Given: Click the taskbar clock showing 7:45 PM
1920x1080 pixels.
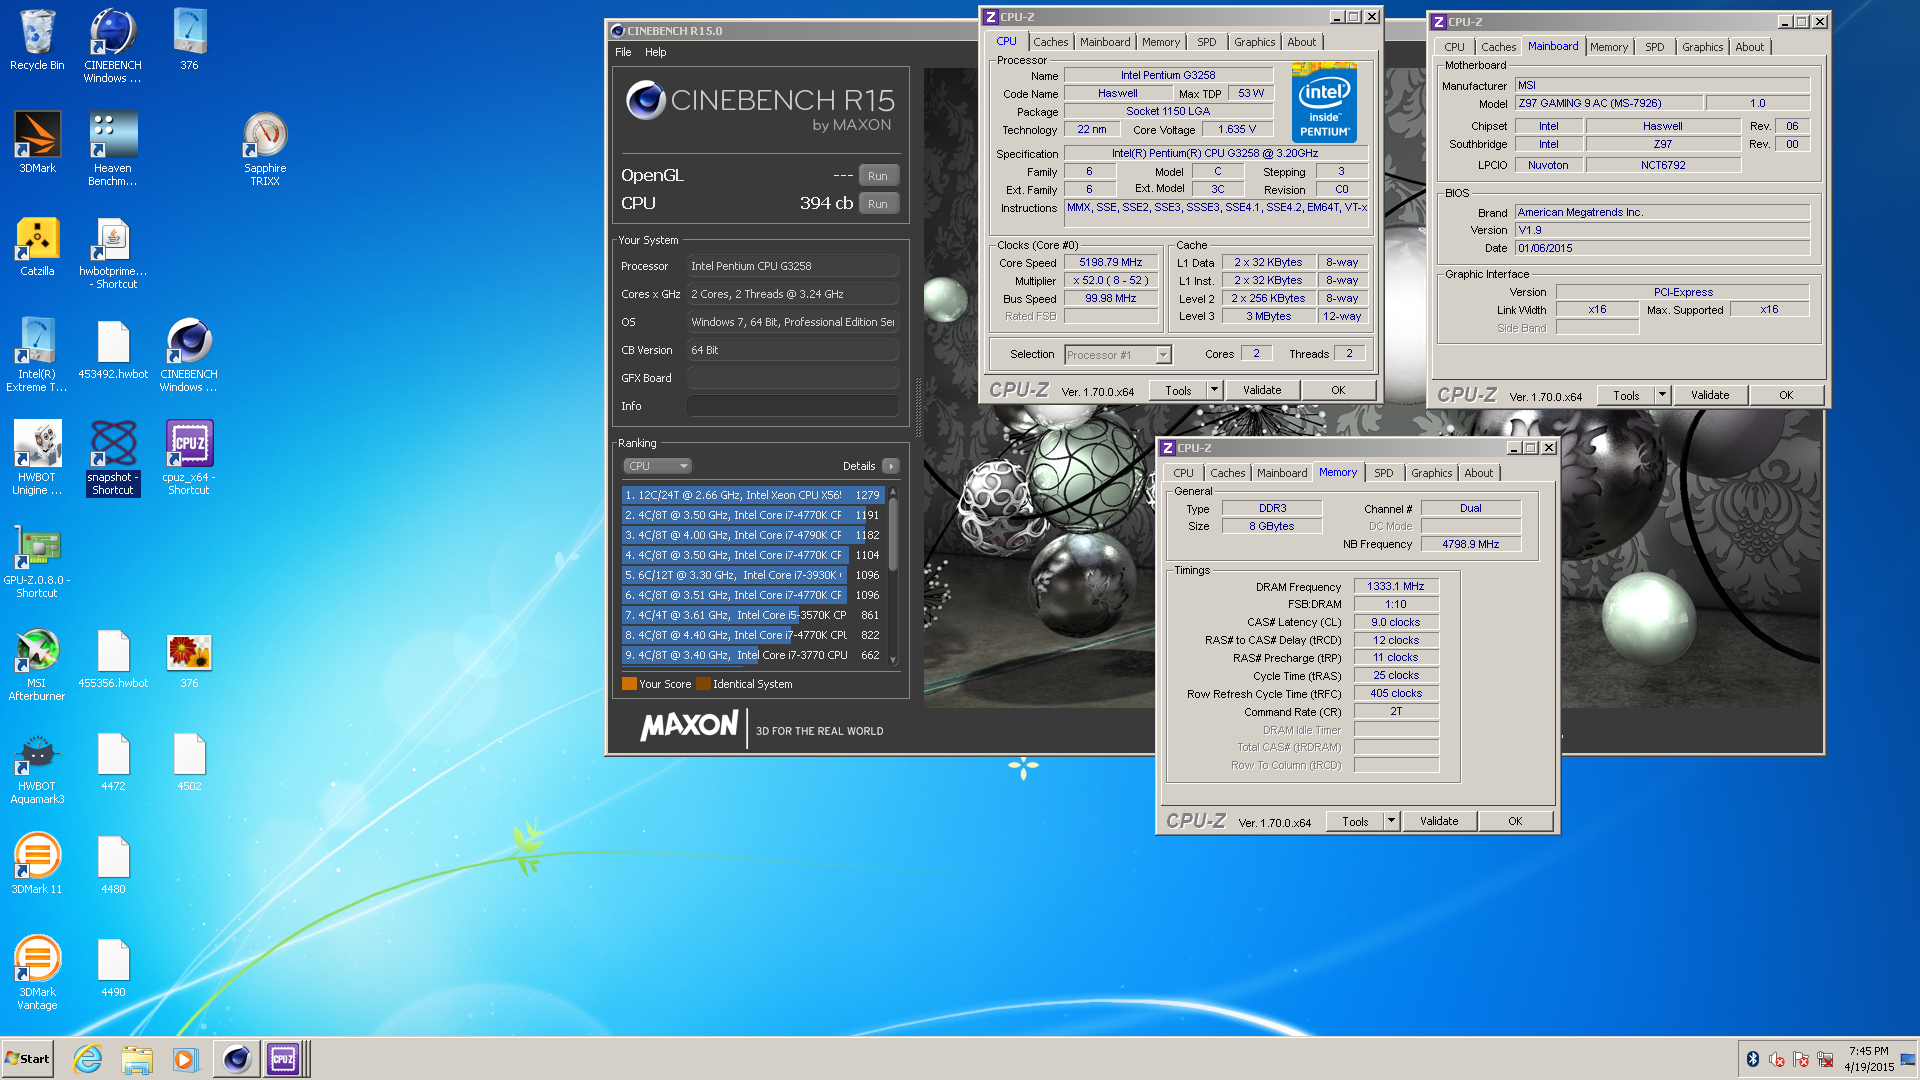Looking at the screenshot, I should (1868, 1059).
